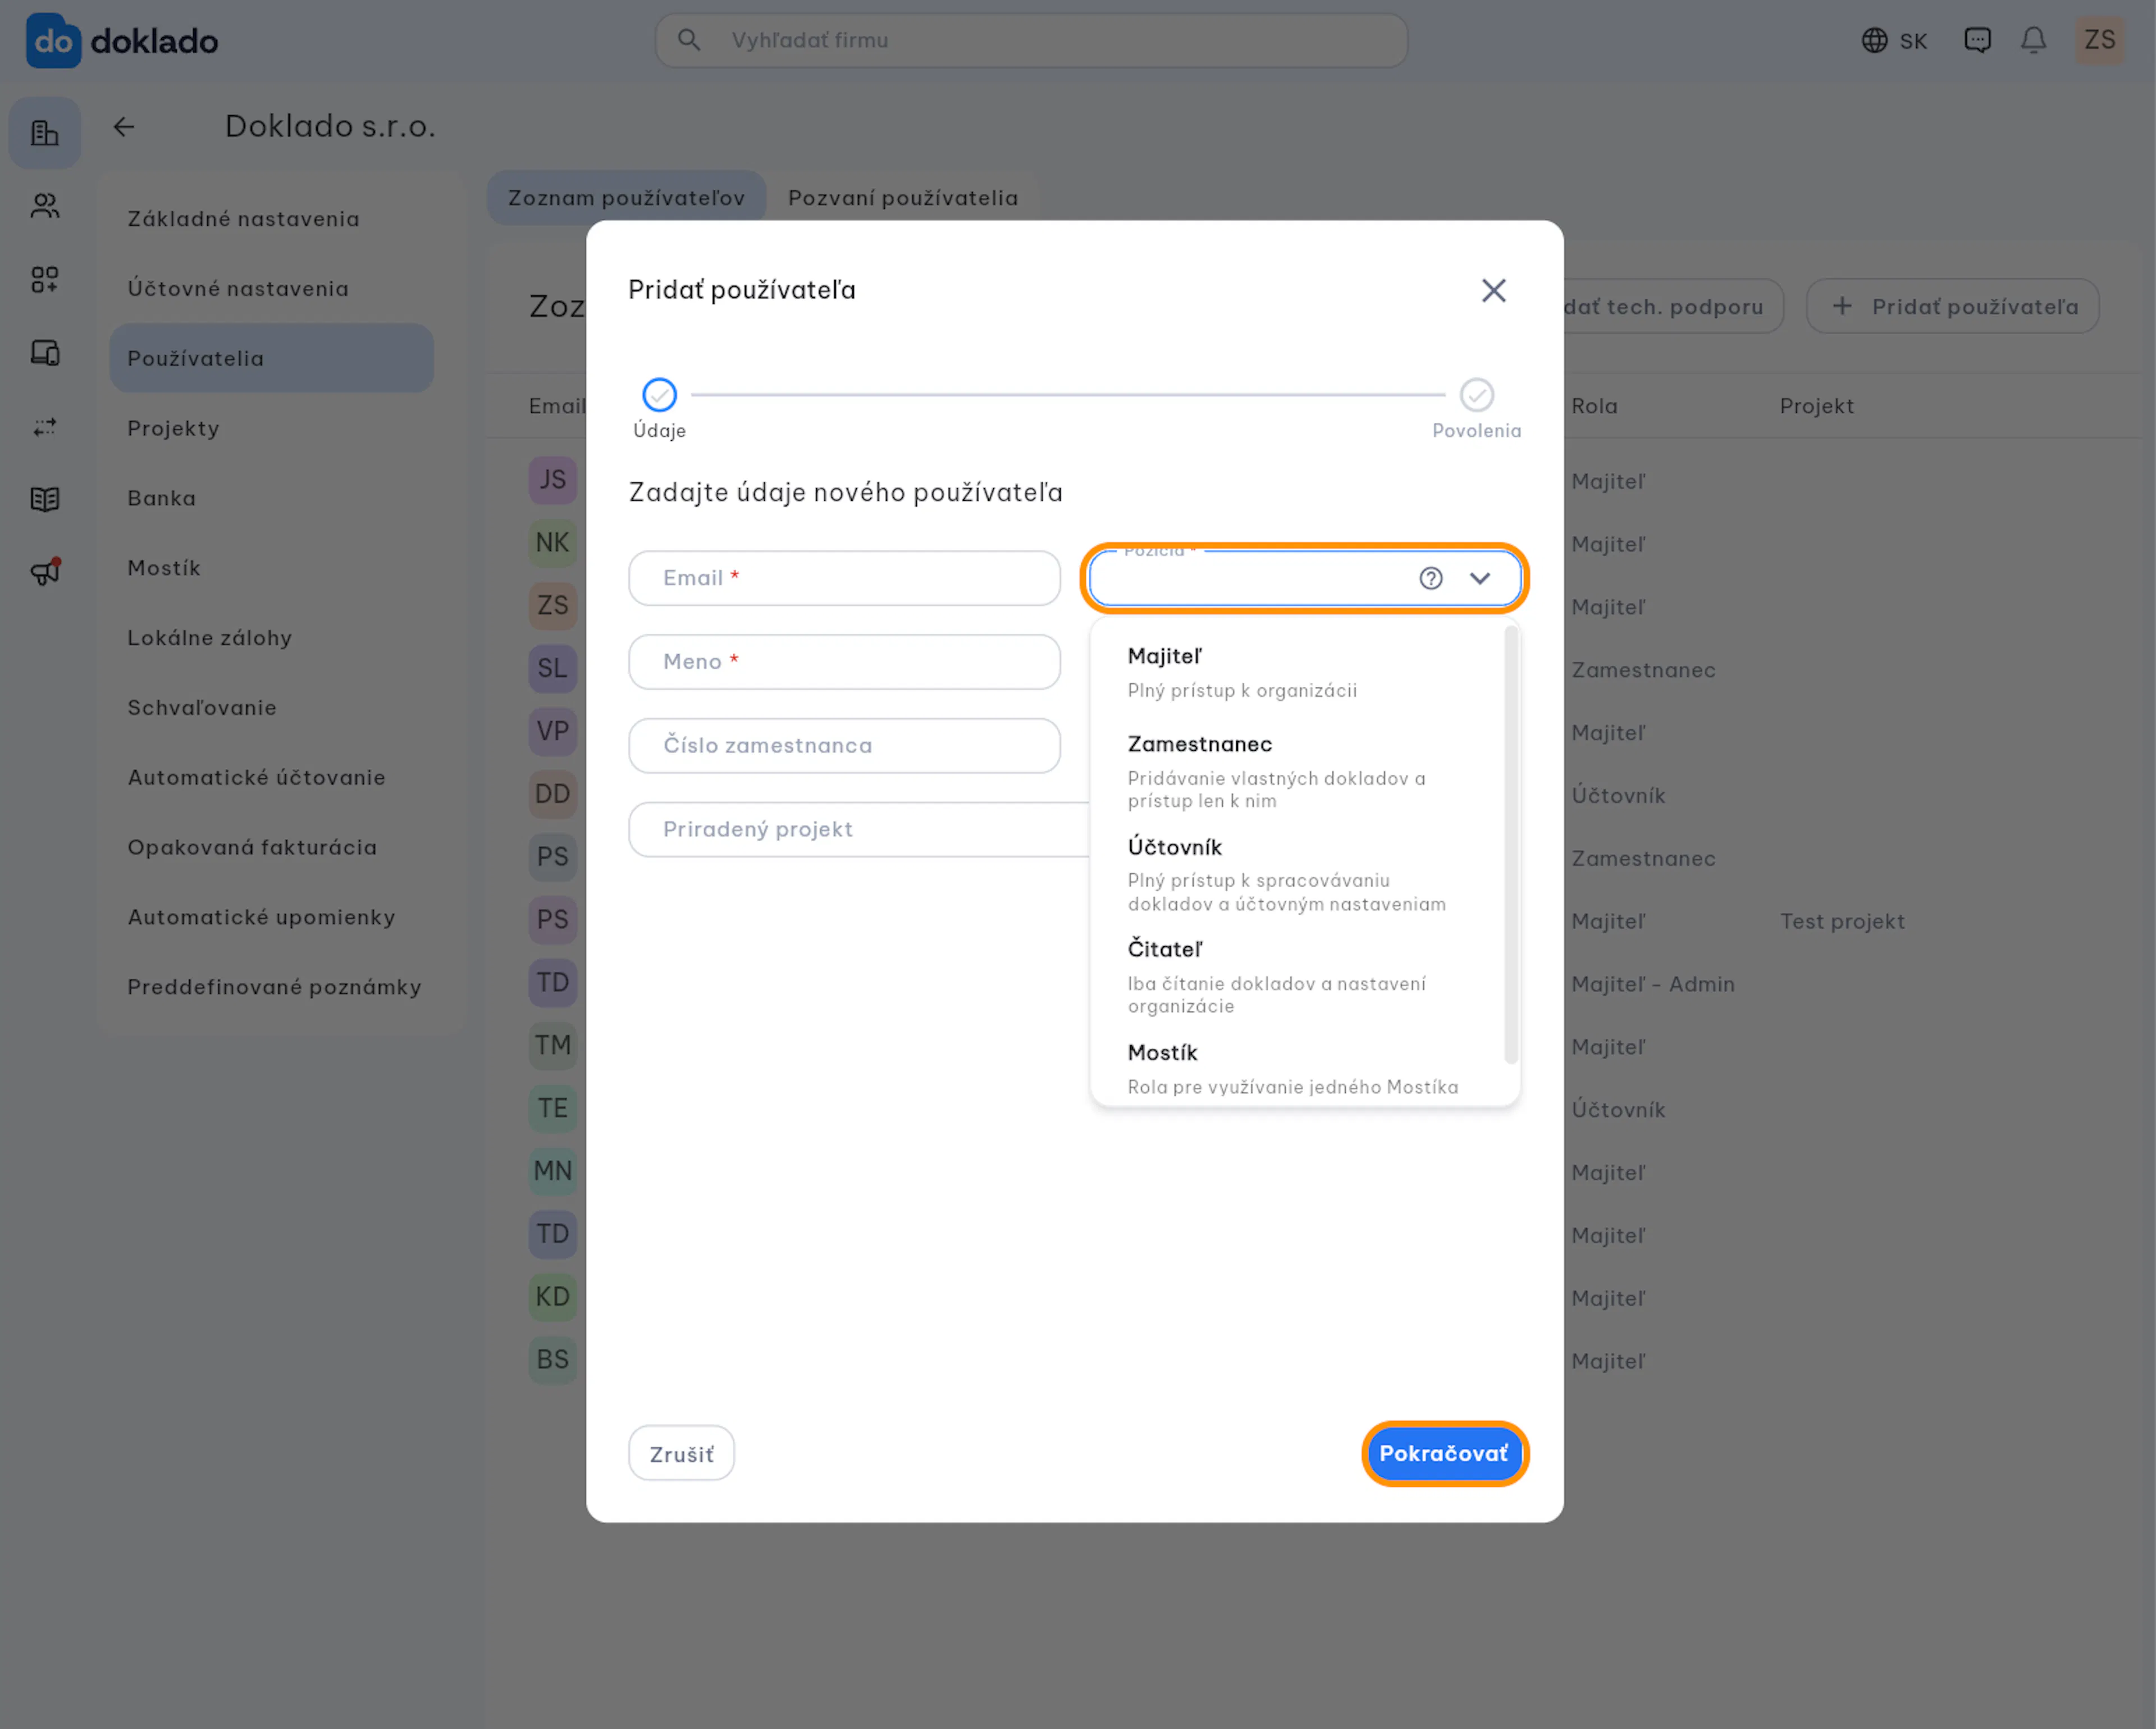Select the Majiteľ role option
2156x1729 pixels.
point(1298,672)
